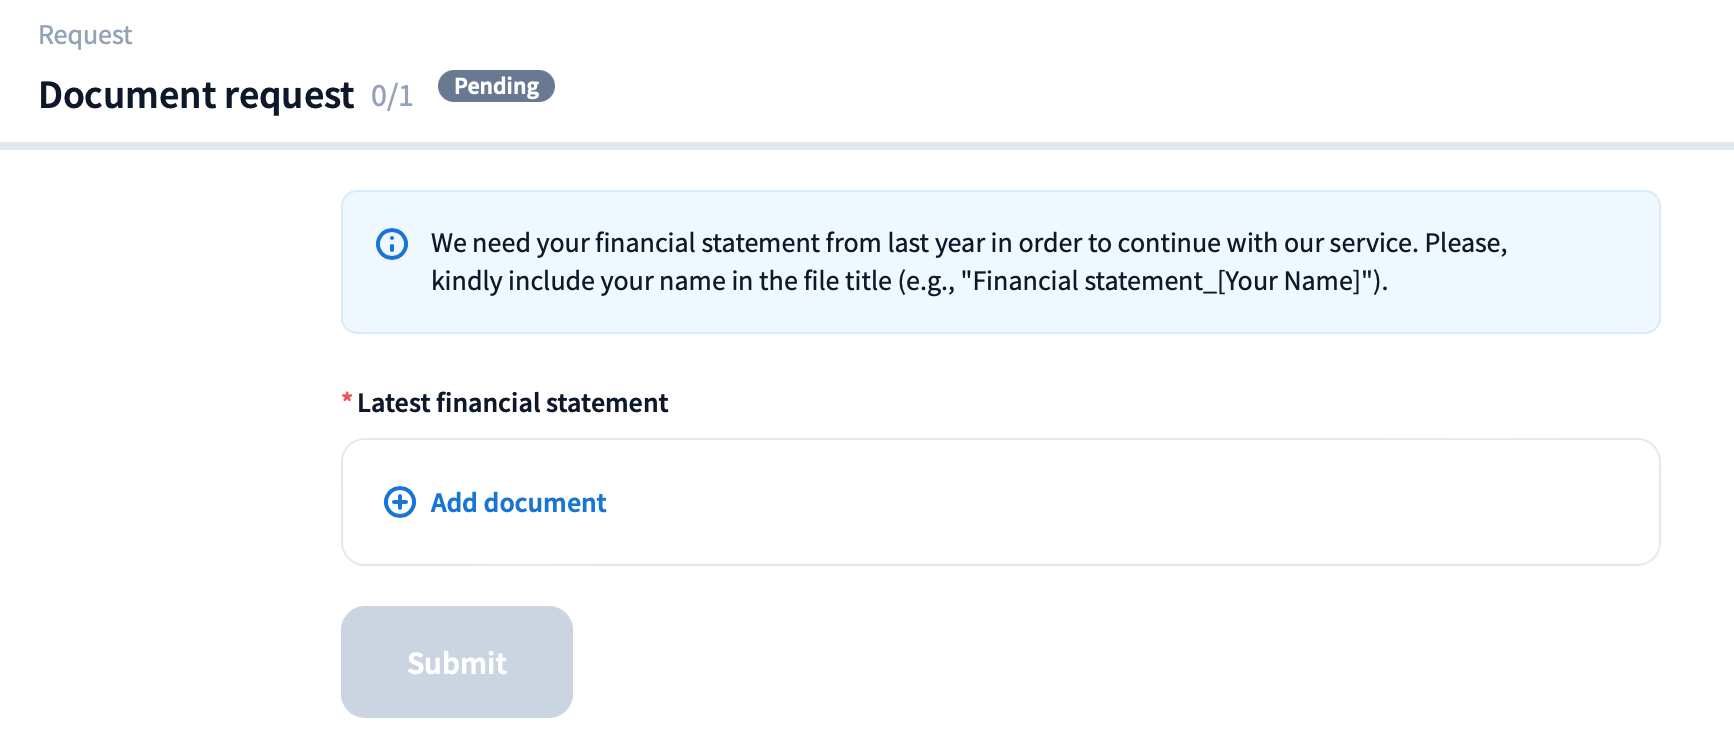Click the 0/1 completion counter

click(x=392, y=96)
